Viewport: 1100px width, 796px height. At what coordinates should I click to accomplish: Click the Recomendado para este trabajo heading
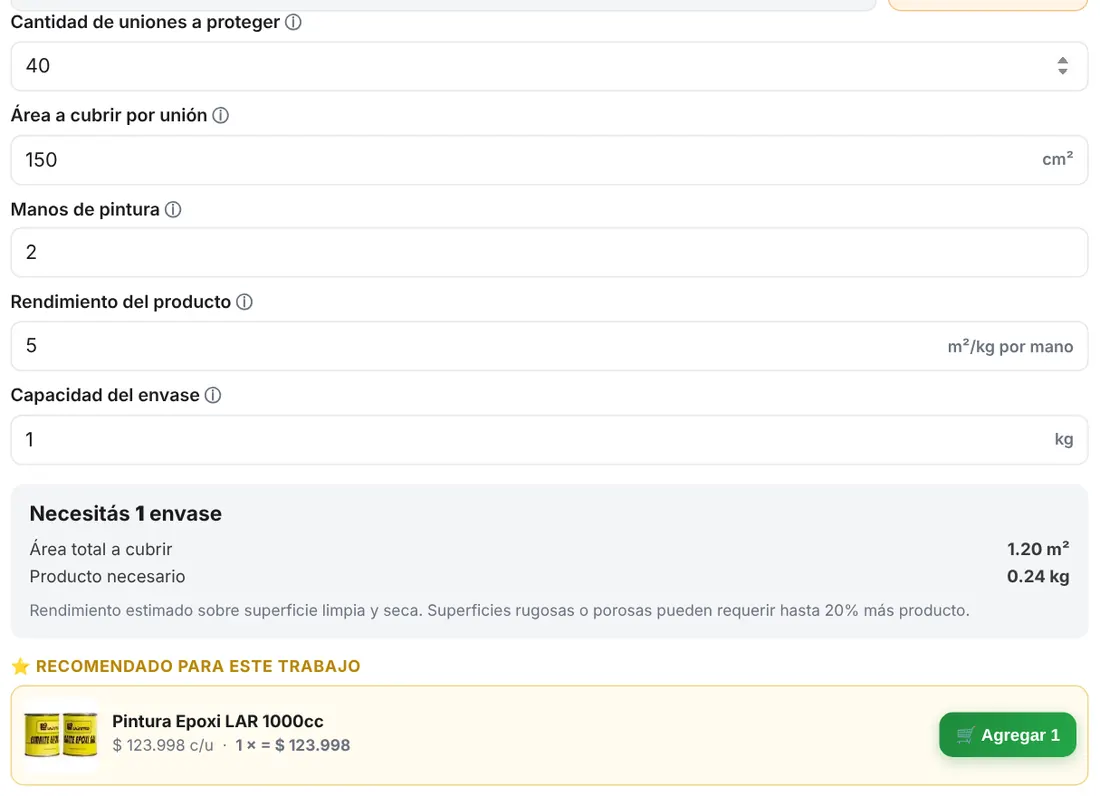pos(198,666)
